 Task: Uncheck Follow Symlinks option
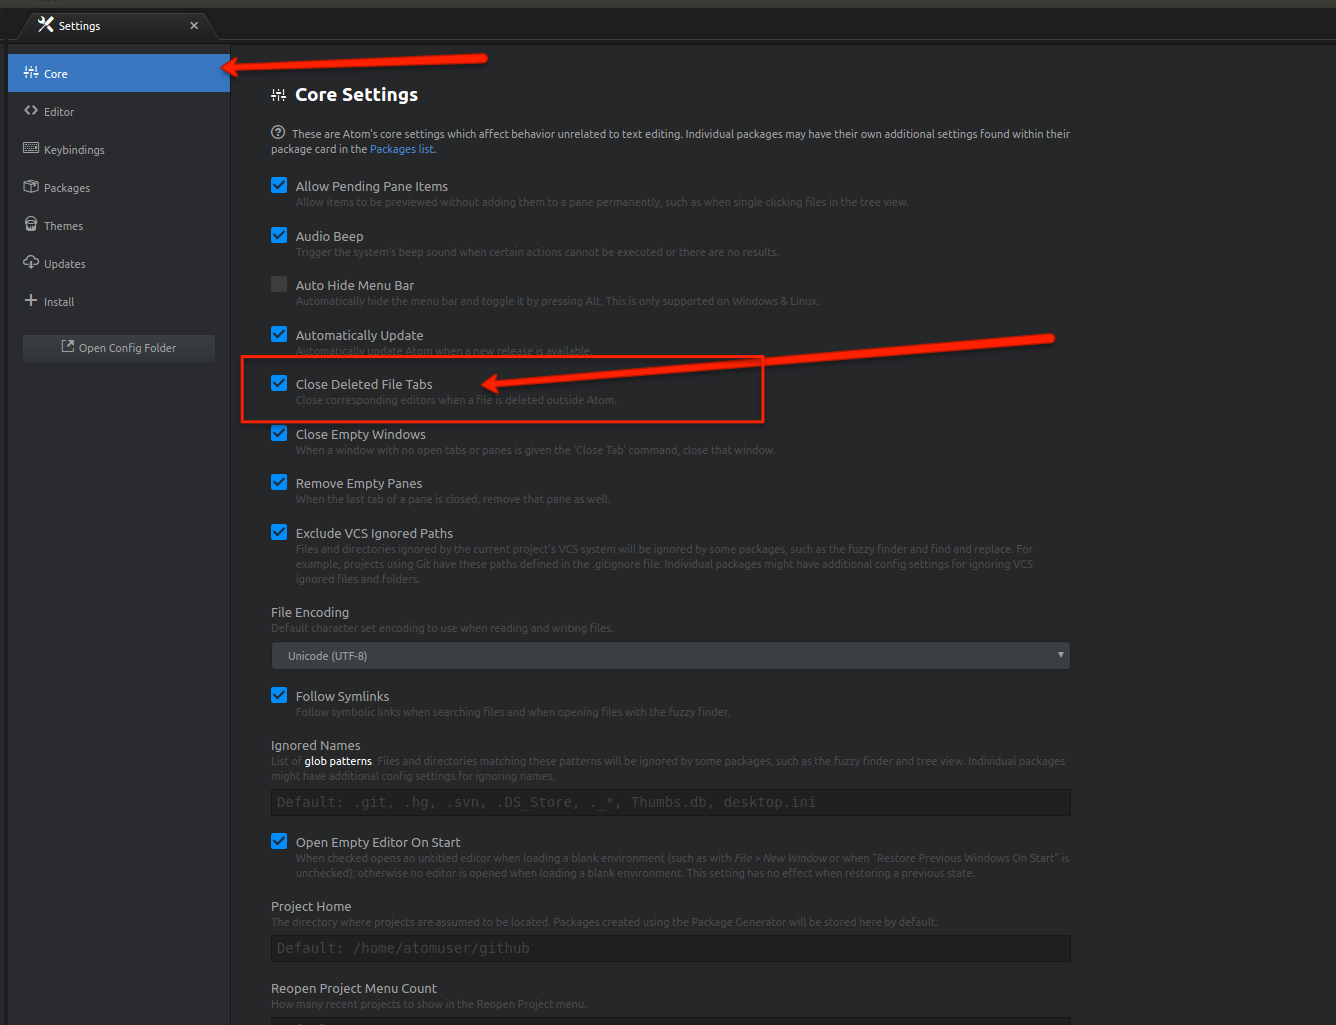(x=279, y=695)
